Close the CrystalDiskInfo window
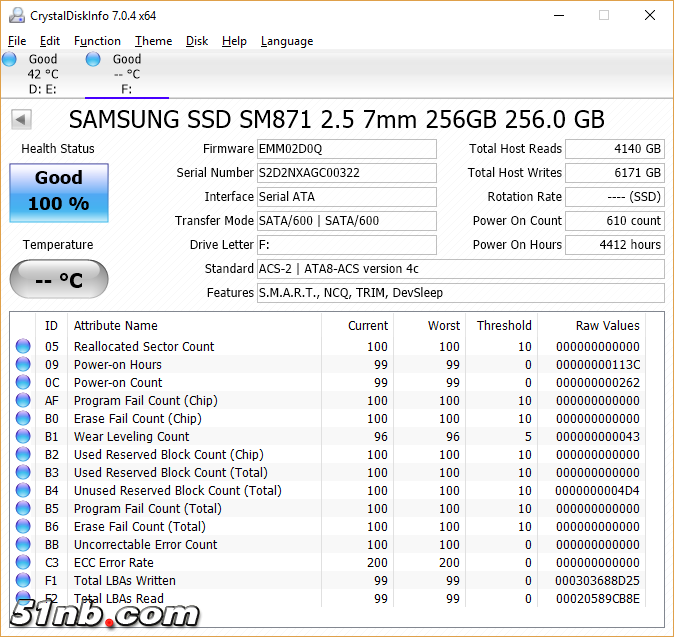The height and width of the screenshot is (637, 674). point(649,15)
